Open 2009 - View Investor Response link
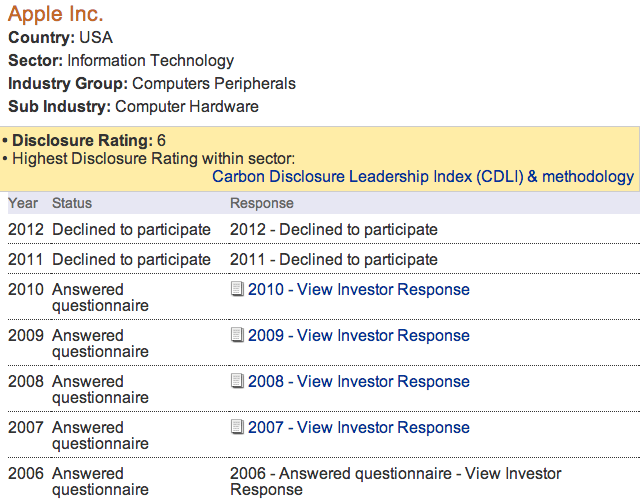 click(x=358, y=336)
